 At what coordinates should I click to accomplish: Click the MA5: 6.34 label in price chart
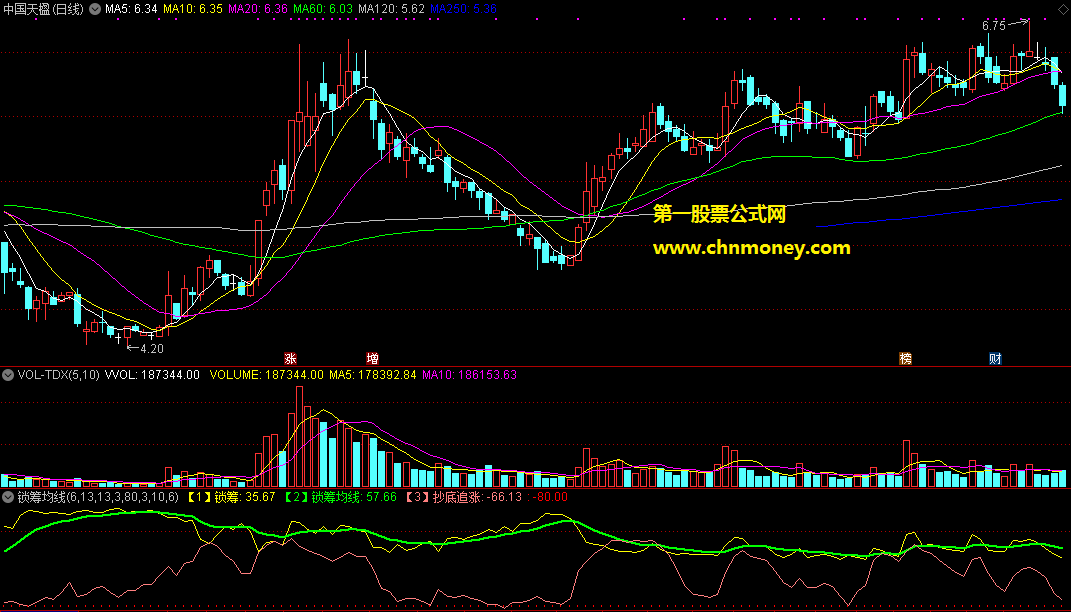pos(131,9)
